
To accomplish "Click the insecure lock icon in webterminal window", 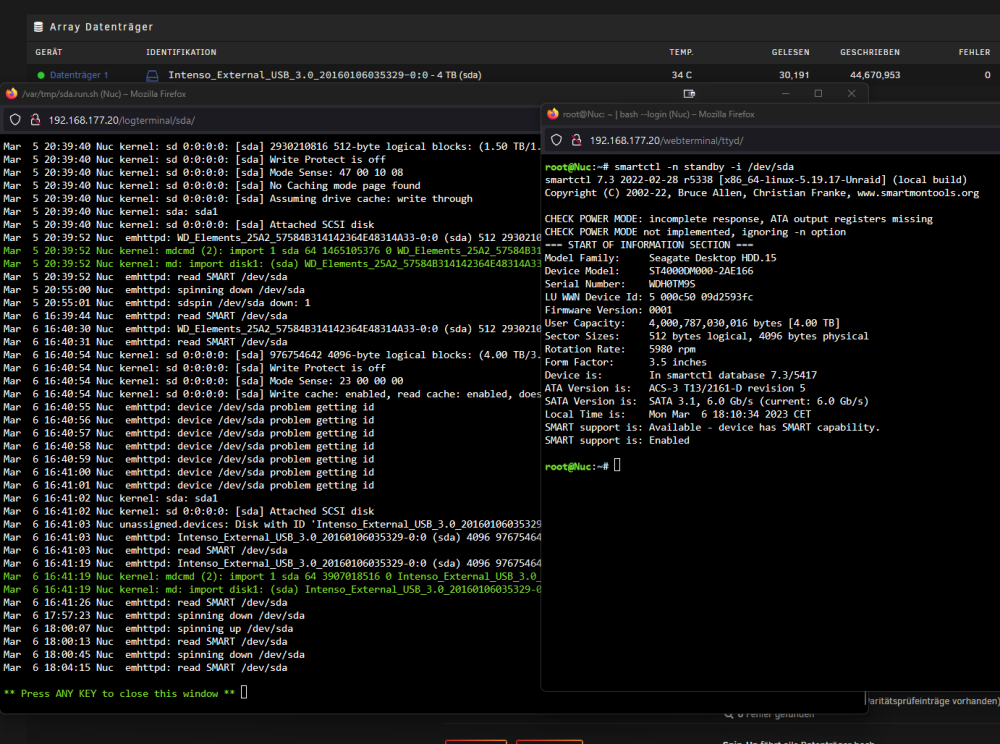I will tap(577, 140).
